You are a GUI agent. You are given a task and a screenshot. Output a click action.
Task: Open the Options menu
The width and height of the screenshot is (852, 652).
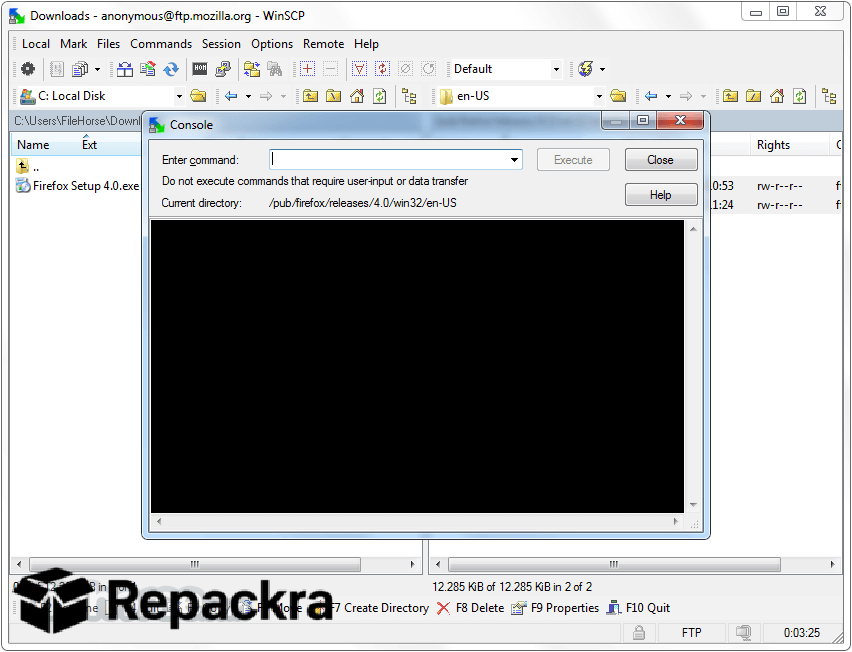click(272, 44)
